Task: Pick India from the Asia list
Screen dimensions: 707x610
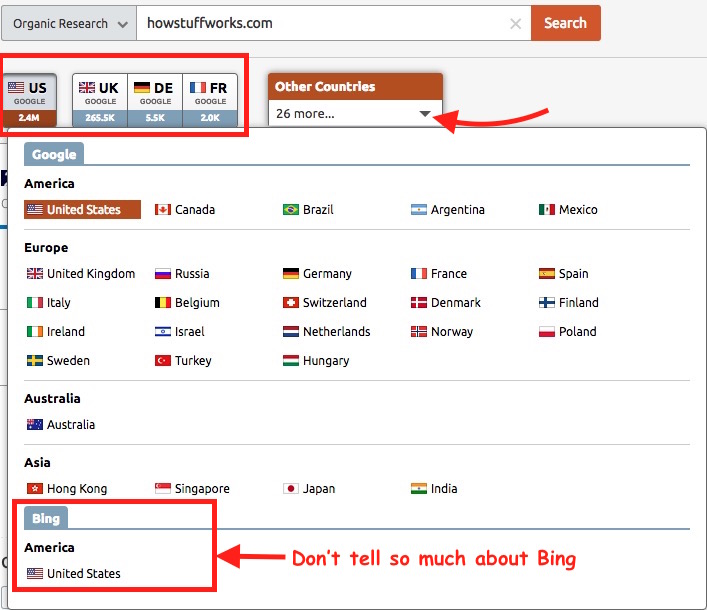Action: pyautogui.click(x=444, y=489)
